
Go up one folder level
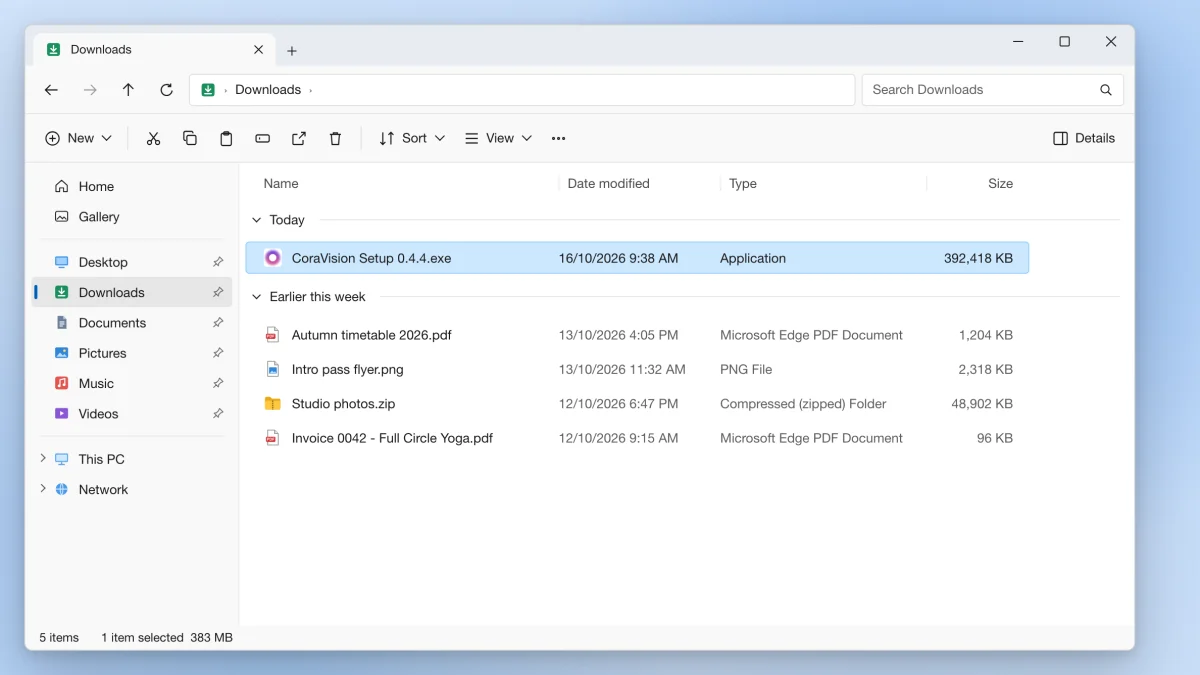[128, 90]
